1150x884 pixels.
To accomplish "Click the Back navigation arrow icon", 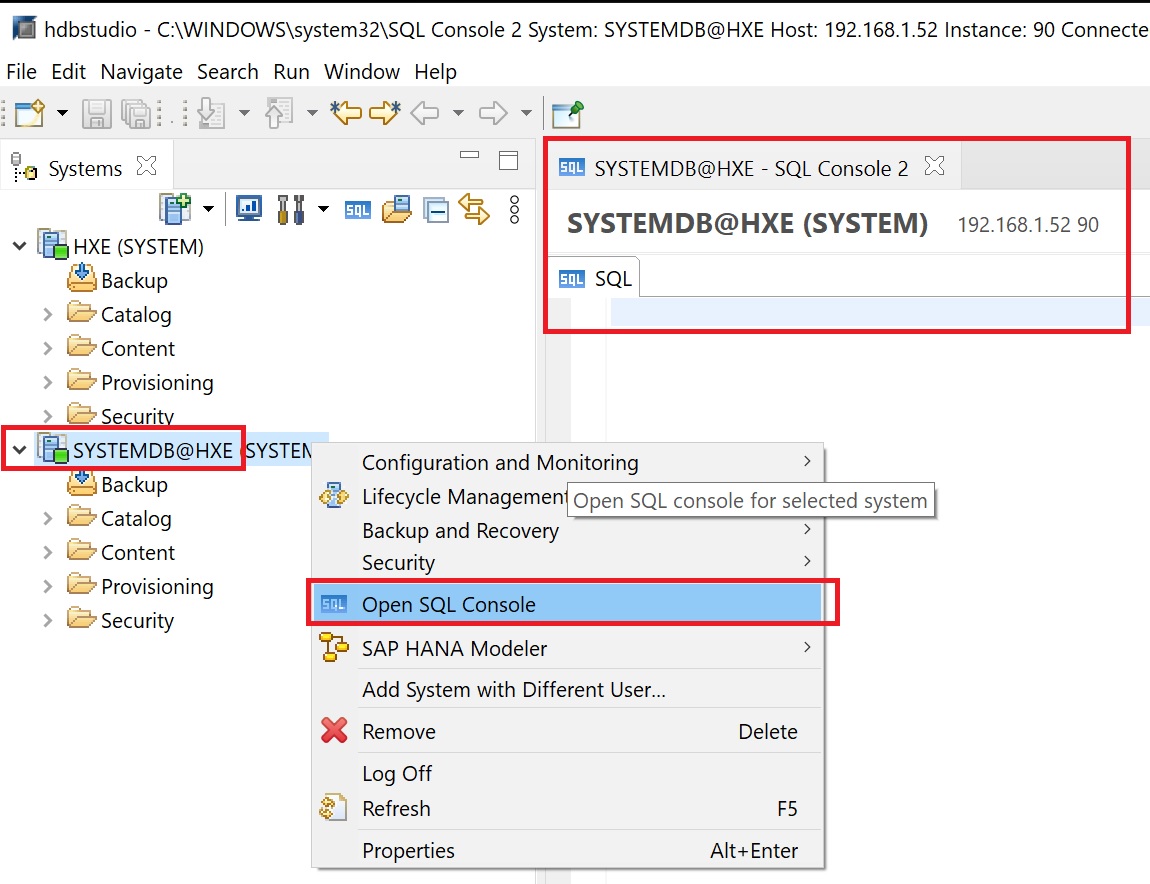I will pos(425,113).
